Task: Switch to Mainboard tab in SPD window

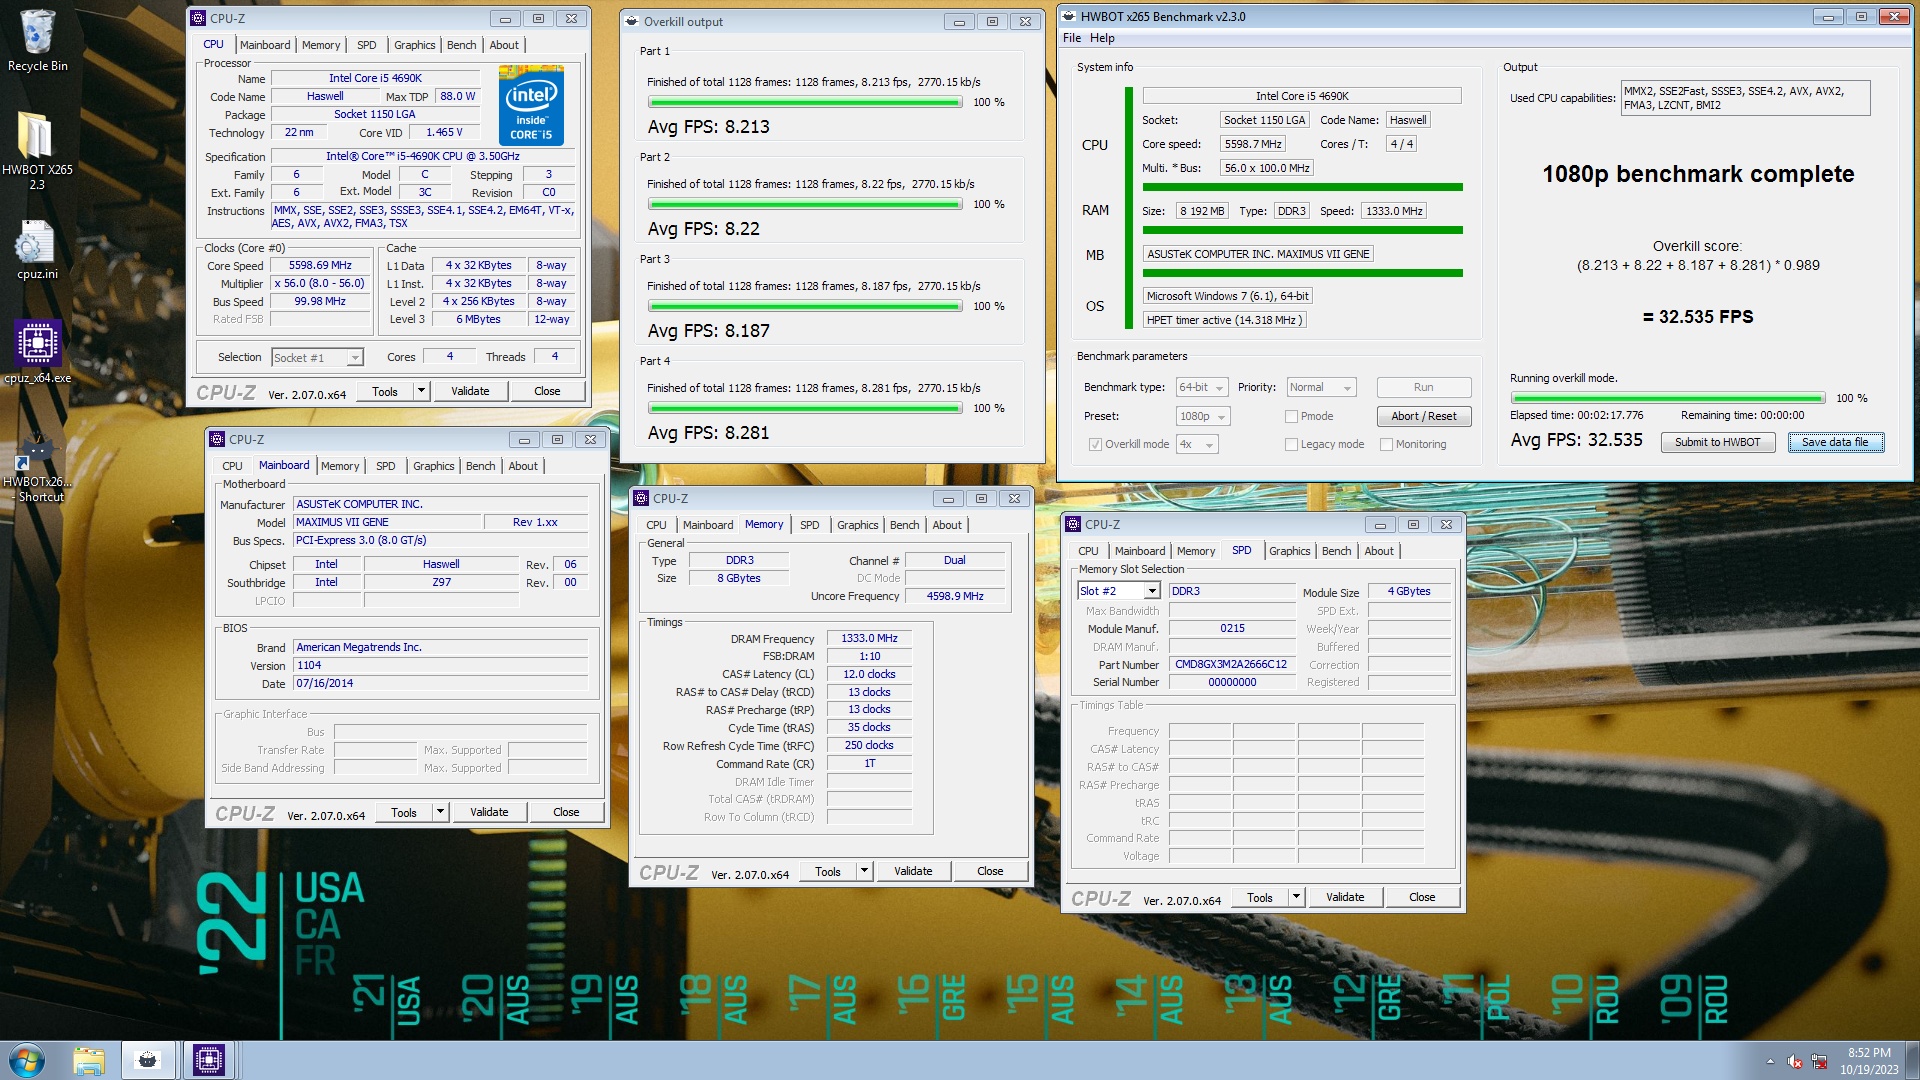Action: coord(1140,551)
